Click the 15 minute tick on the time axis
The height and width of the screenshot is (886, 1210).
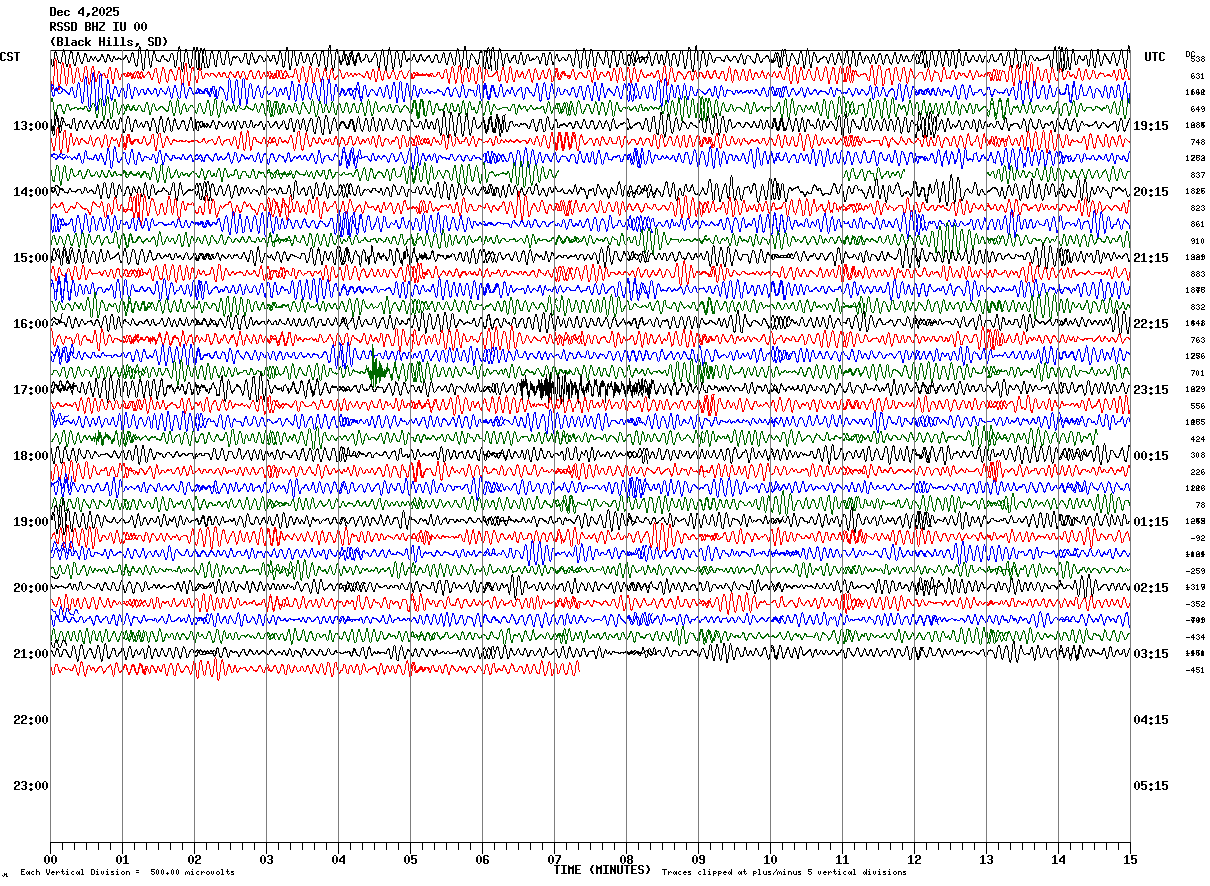pyautogui.click(x=1129, y=859)
